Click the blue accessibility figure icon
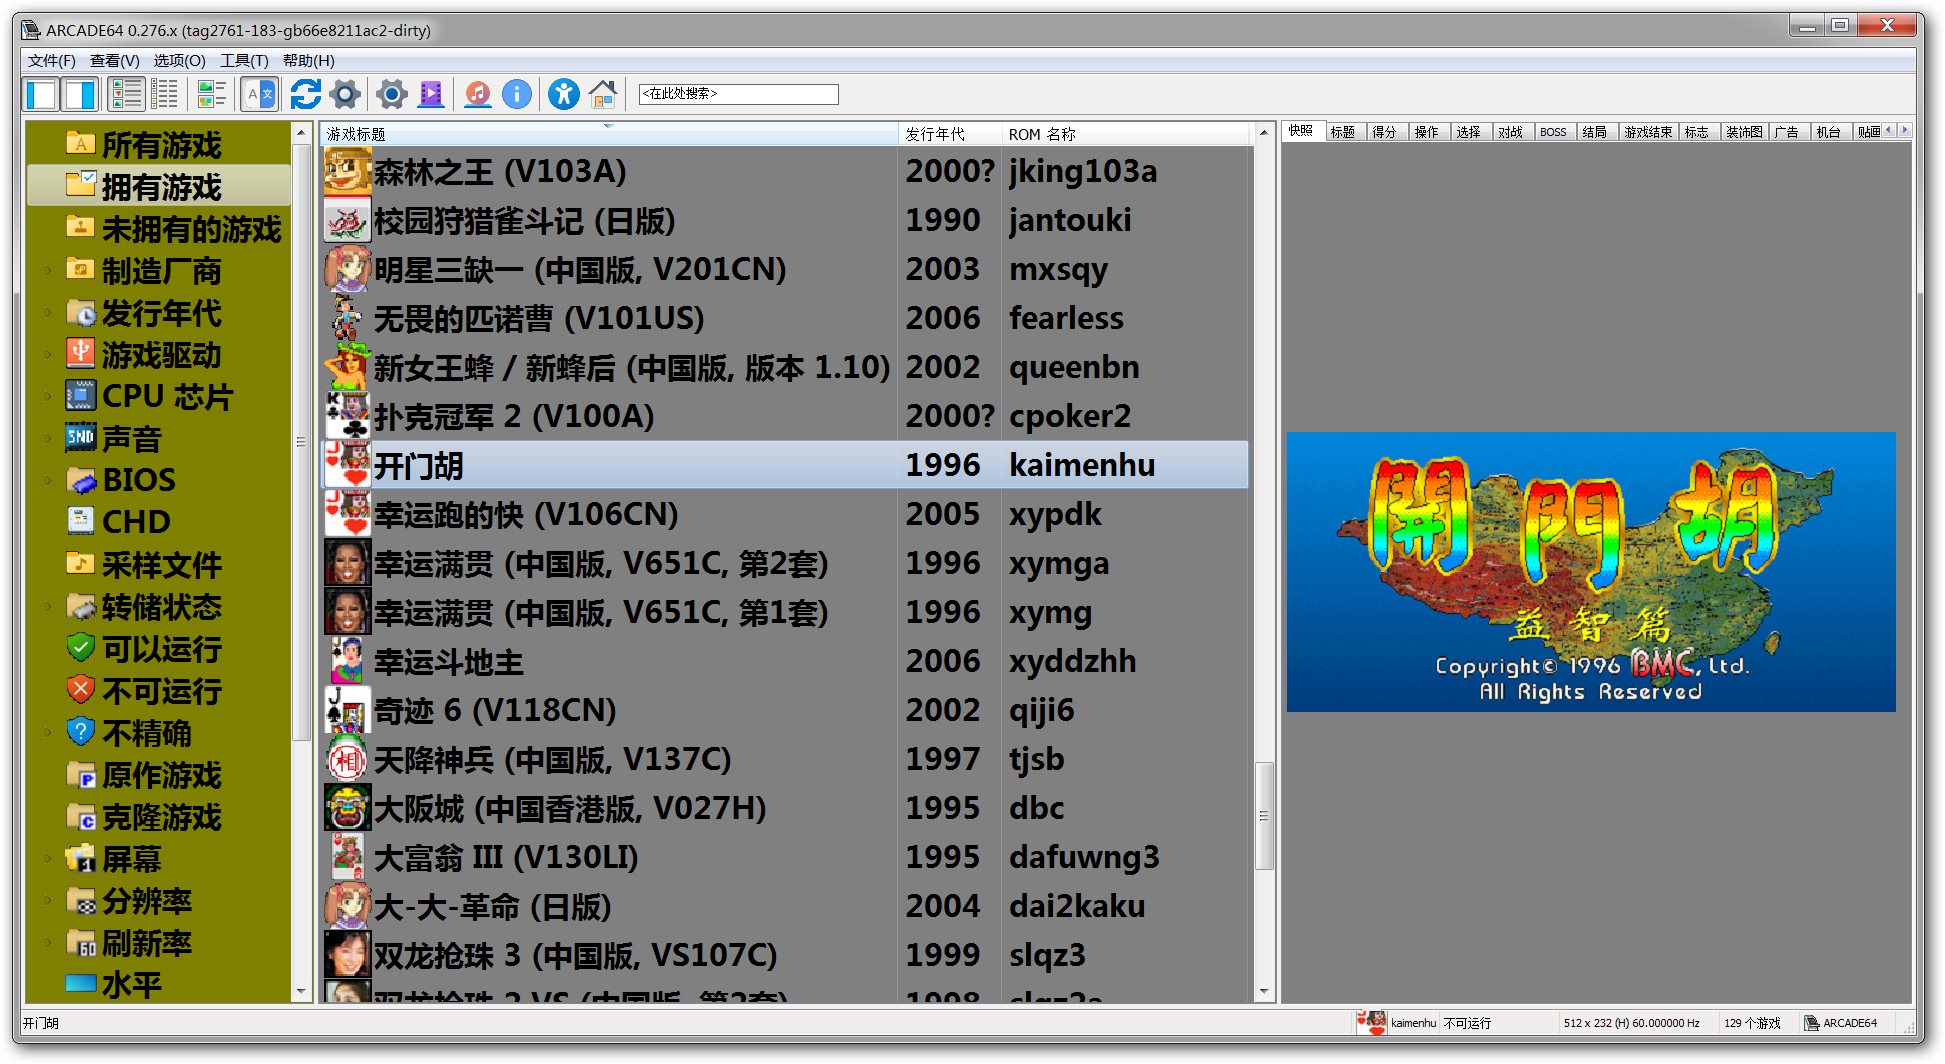The width and height of the screenshot is (1945, 1064). click(564, 94)
